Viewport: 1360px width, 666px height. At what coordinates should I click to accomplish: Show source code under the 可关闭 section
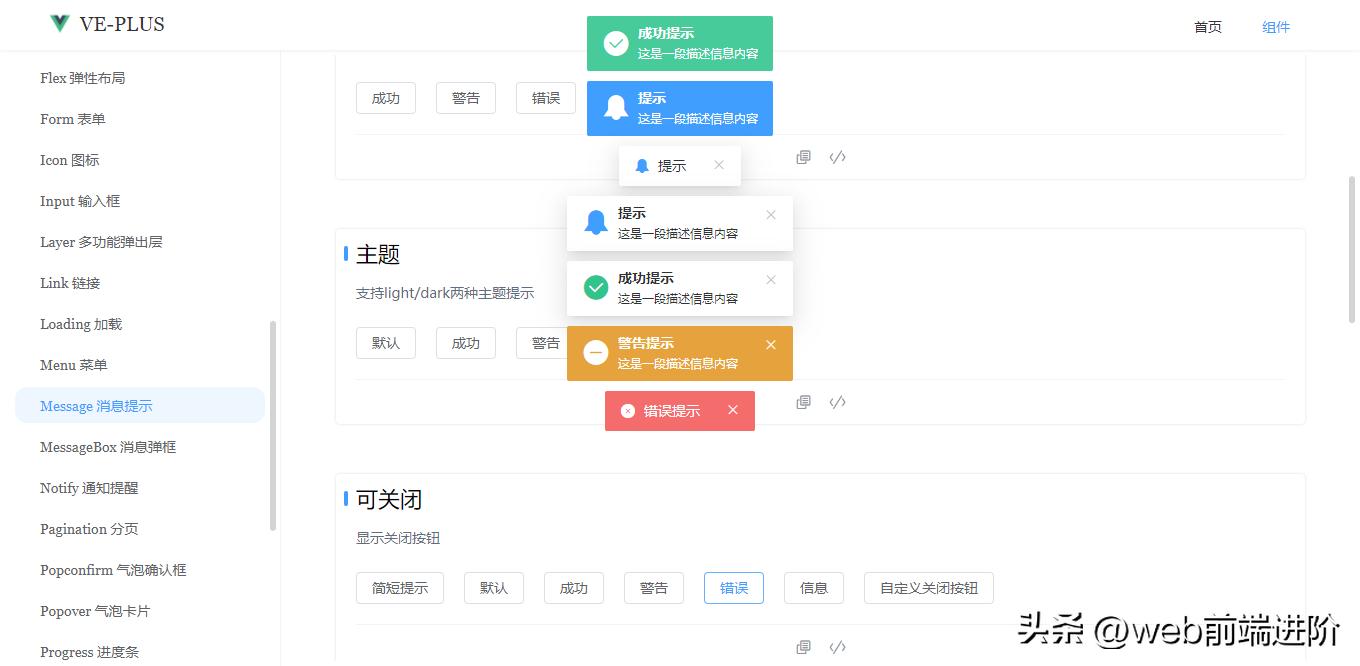pyautogui.click(x=837, y=646)
